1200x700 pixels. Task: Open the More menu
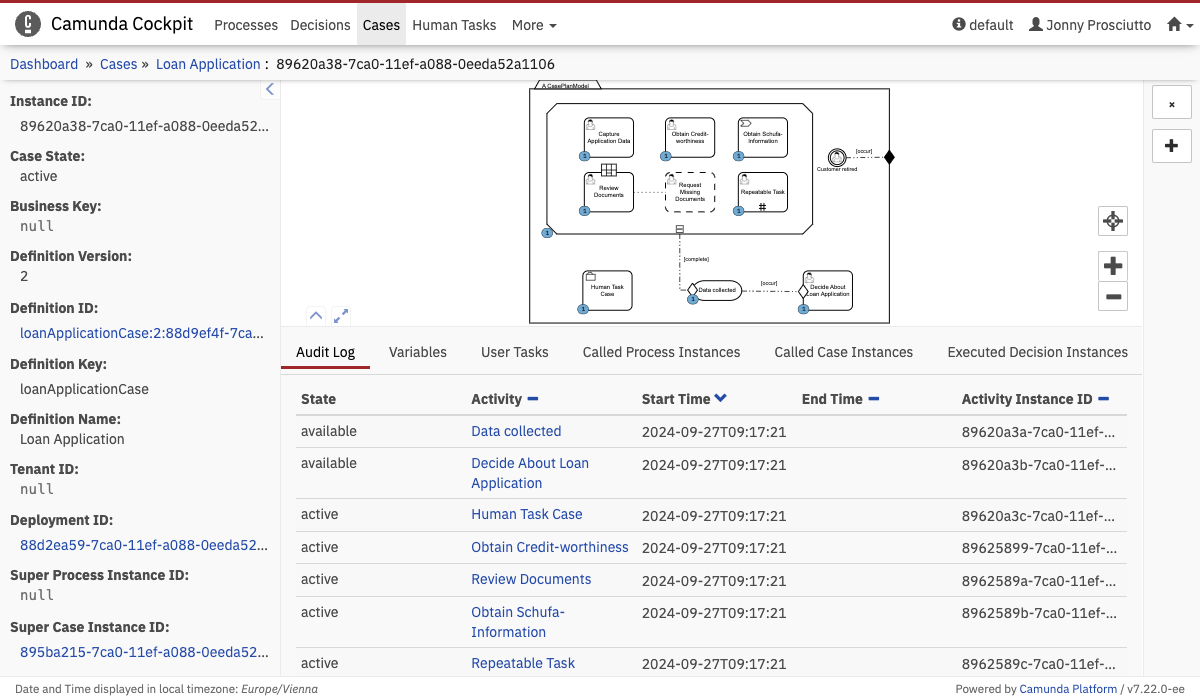pyautogui.click(x=534, y=25)
